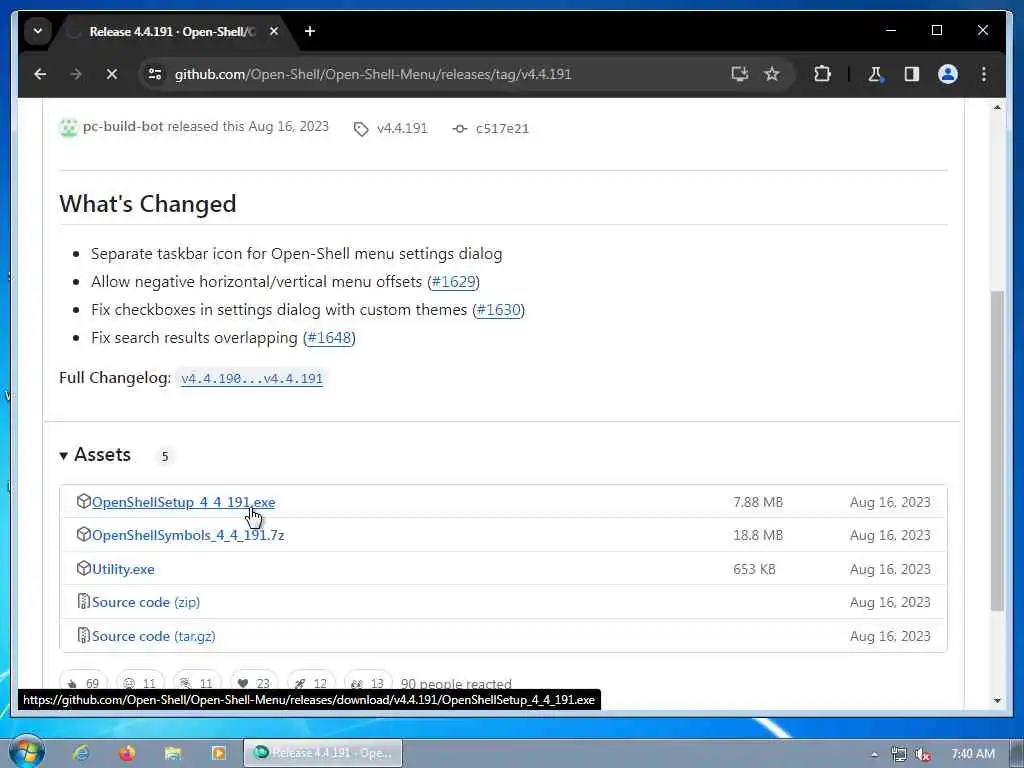Download Source code (tar.gz)
Image resolution: width=1024 pixels, height=768 pixels.
[x=153, y=636]
